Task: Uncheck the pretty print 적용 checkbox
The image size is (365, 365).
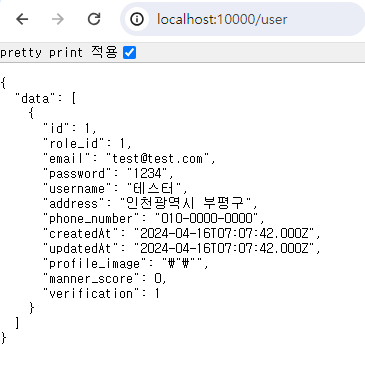Action: 129,53
